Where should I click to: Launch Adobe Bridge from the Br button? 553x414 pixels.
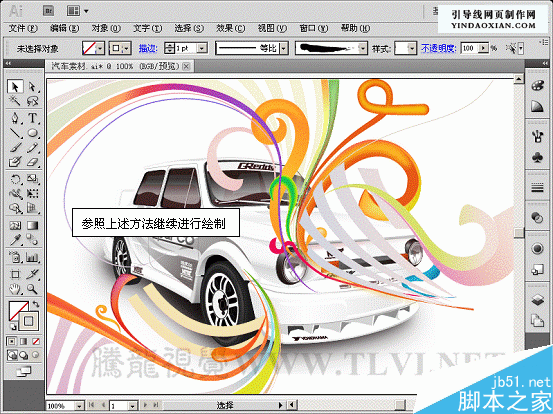(x=48, y=11)
